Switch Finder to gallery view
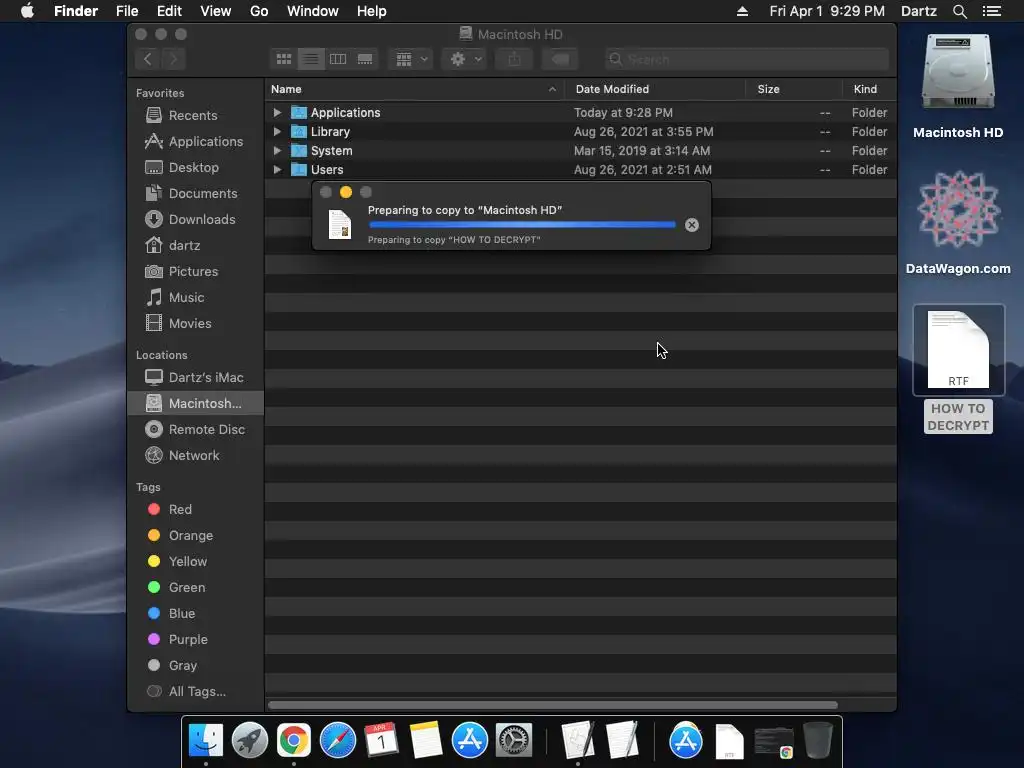Image resolution: width=1024 pixels, height=768 pixels. (365, 59)
